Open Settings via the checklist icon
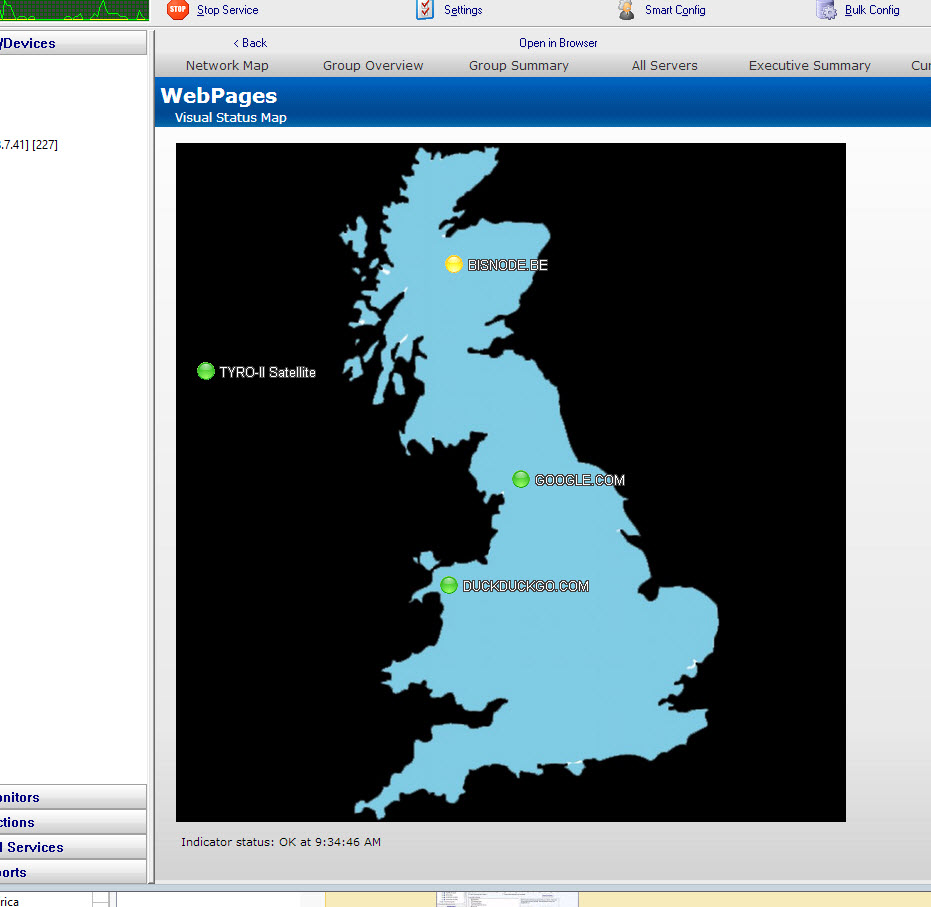The width and height of the screenshot is (931, 907). coord(425,10)
